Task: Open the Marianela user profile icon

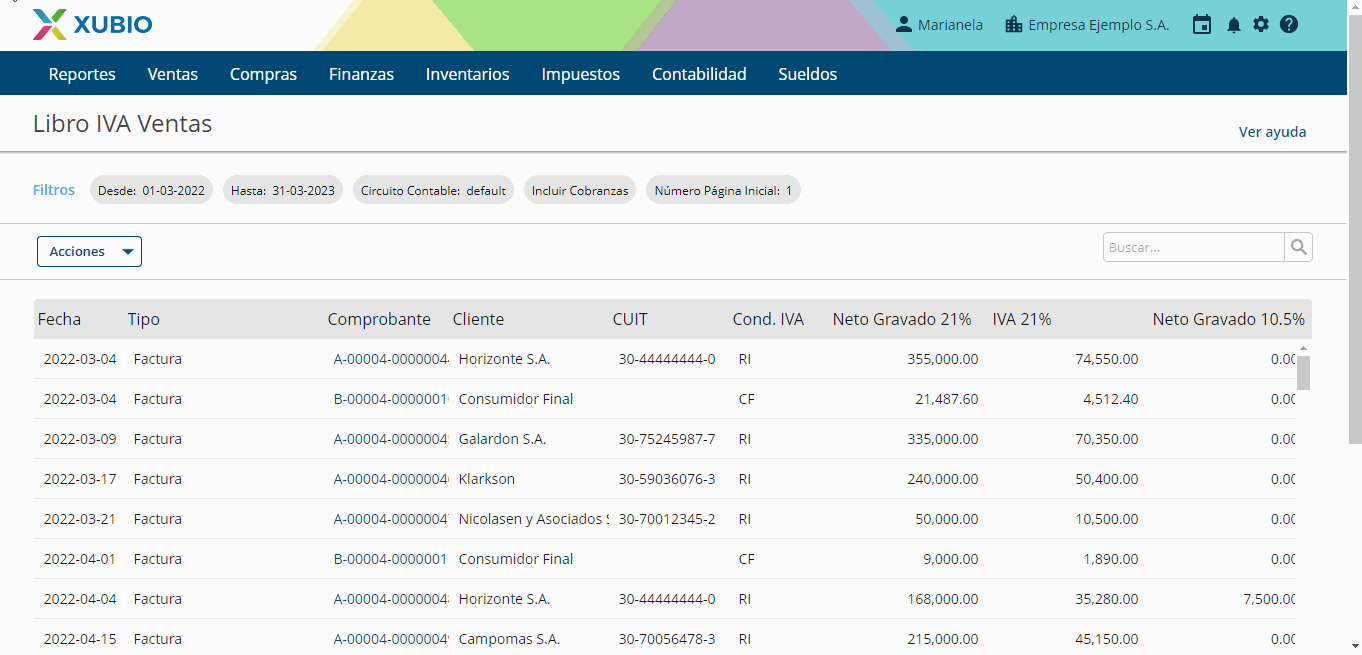Action: (904, 25)
